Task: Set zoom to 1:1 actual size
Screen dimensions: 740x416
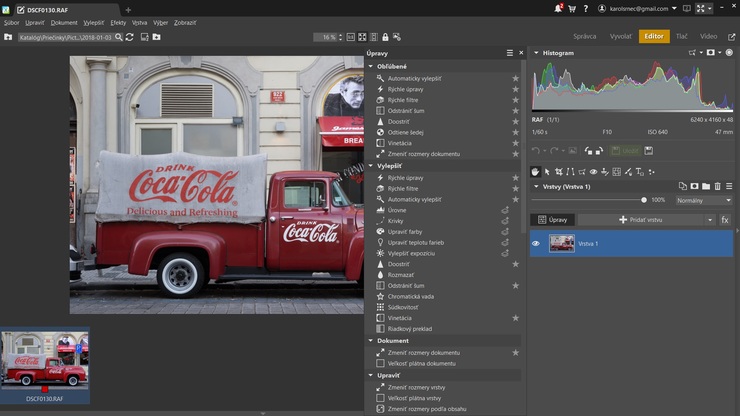Action: pyautogui.click(x=351, y=37)
